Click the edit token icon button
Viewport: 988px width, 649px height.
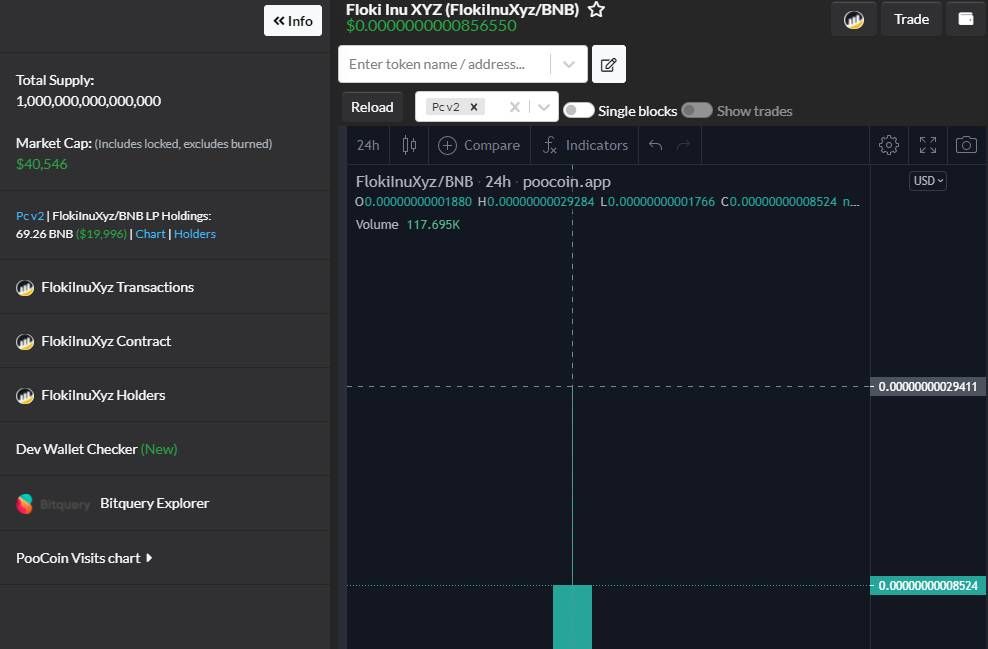(608, 65)
